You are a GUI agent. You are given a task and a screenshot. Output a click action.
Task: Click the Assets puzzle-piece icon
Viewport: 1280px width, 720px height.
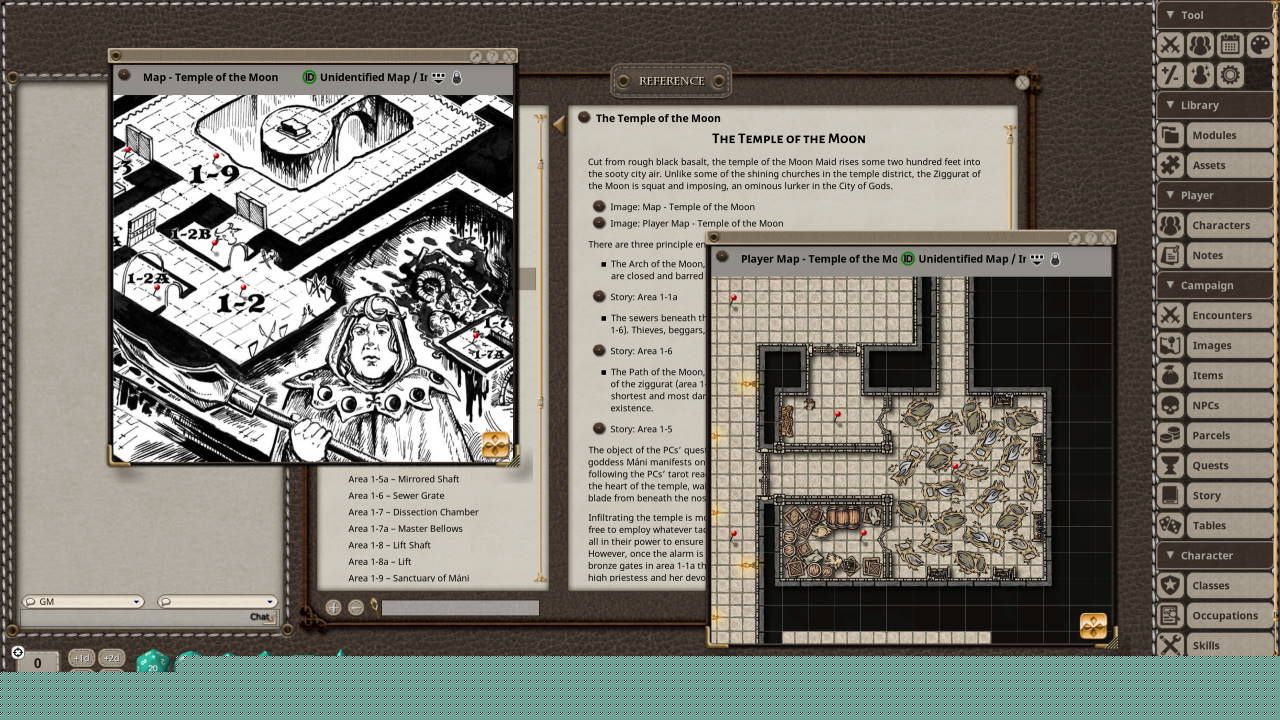1170,165
